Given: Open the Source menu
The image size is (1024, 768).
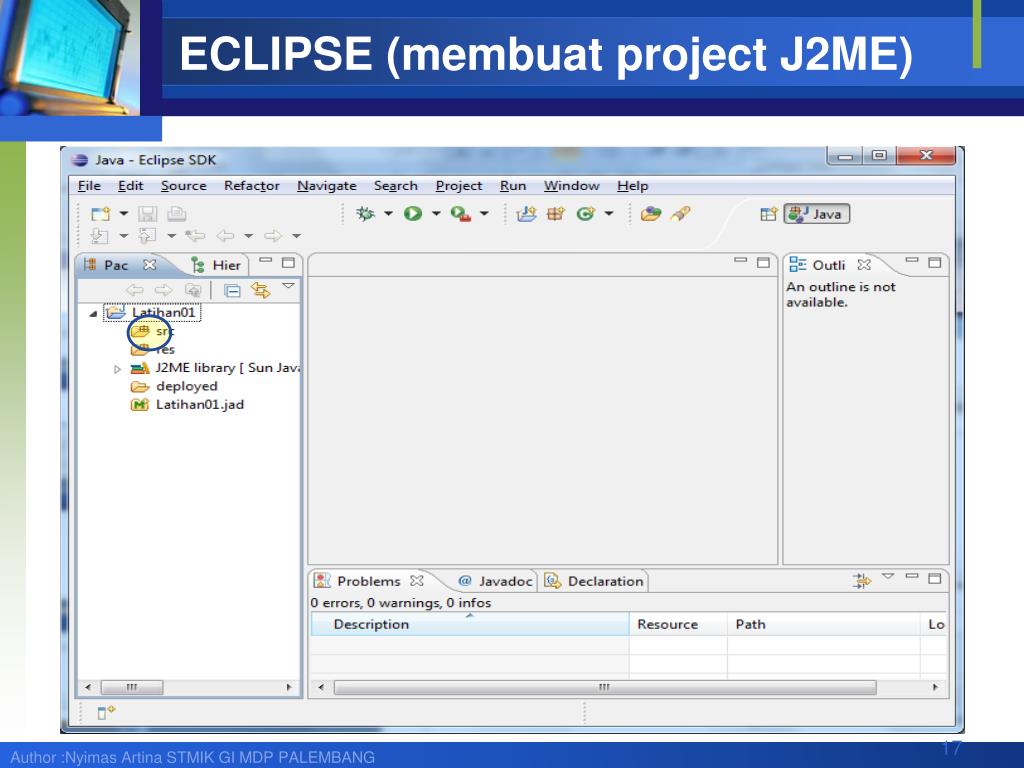Looking at the screenshot, I should pos(184,185).
